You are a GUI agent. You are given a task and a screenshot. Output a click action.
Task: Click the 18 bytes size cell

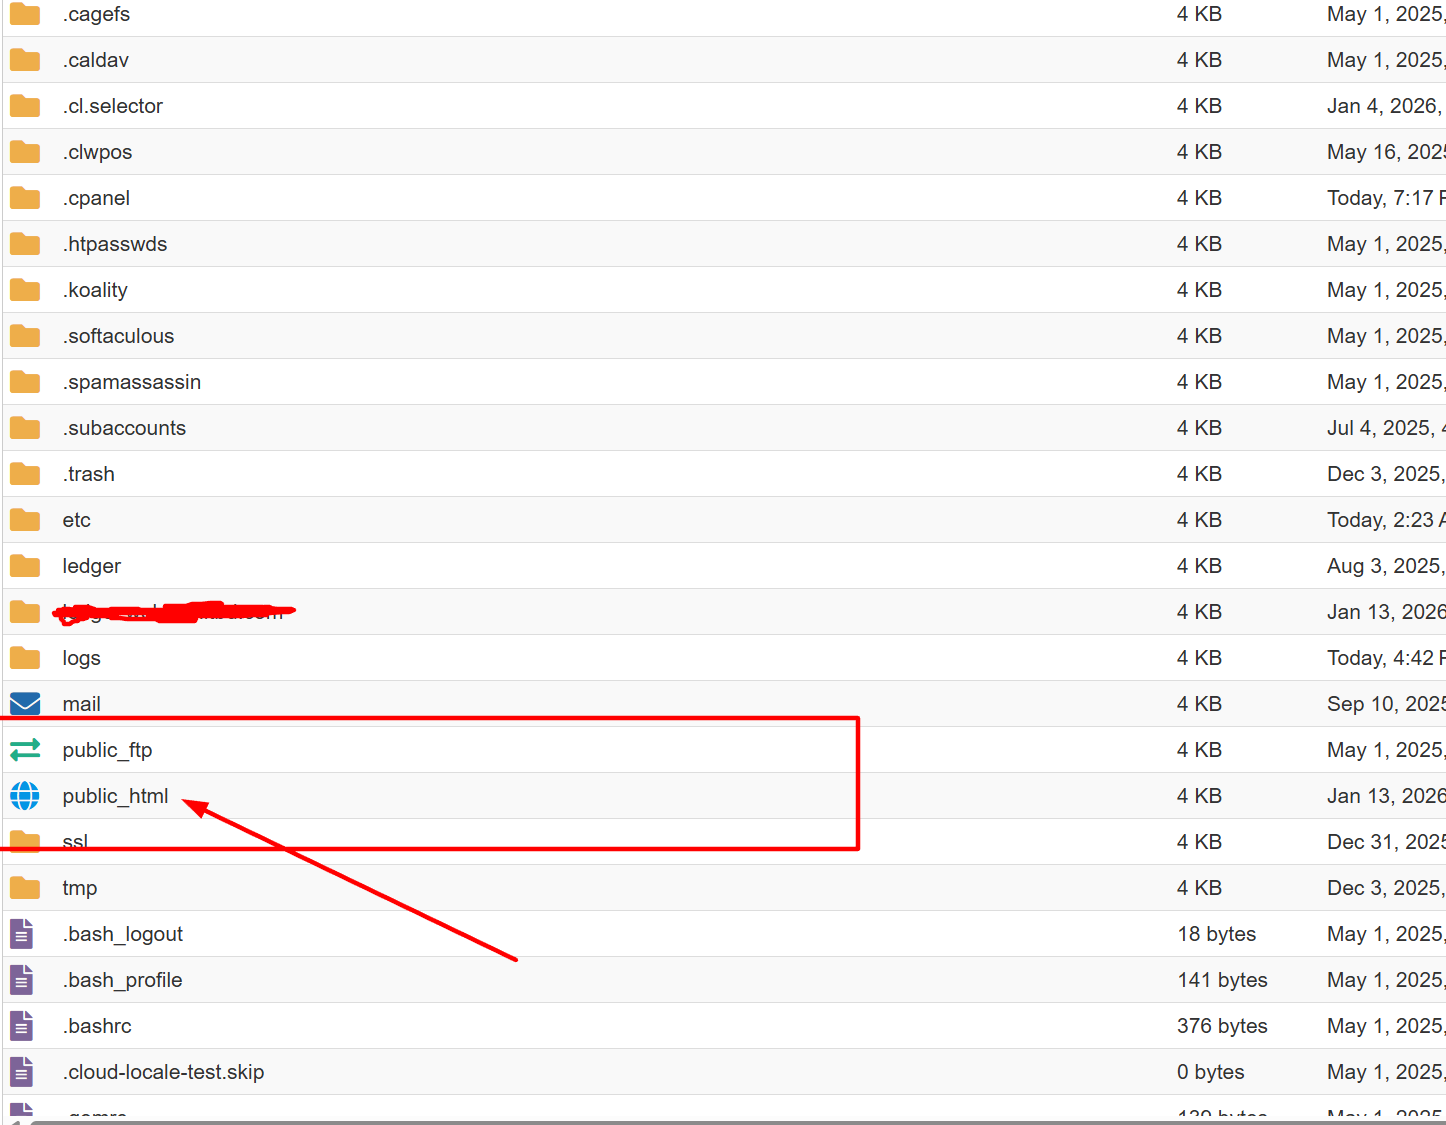(x=1216, y=934)
